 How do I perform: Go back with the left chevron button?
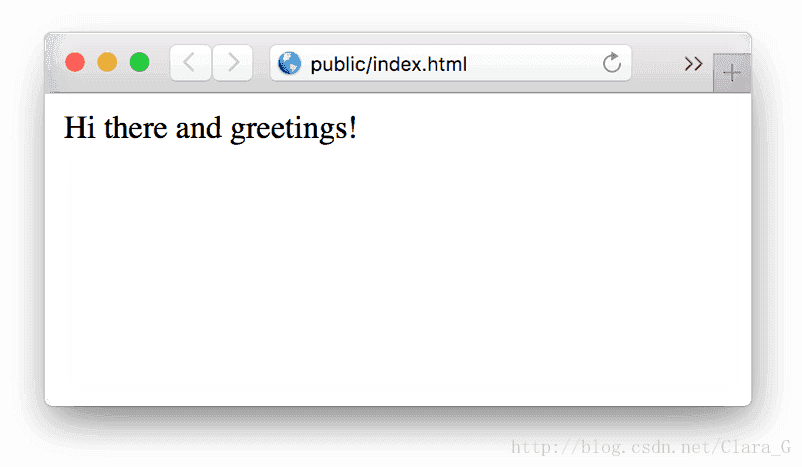tap(190, 63)
